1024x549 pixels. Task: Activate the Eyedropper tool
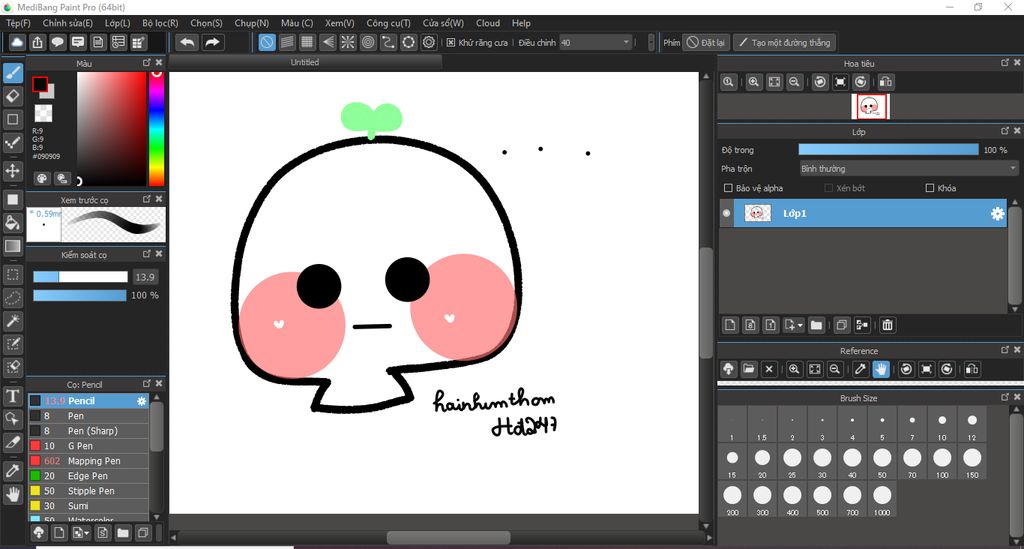pos(13,470)
